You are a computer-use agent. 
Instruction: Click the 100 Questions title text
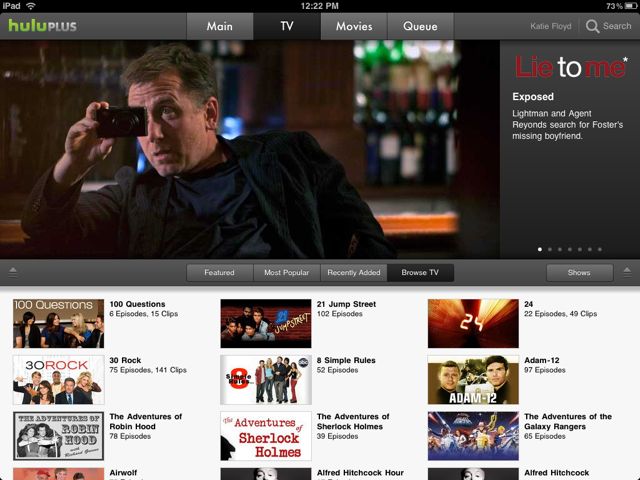click(x=137, y=304)
